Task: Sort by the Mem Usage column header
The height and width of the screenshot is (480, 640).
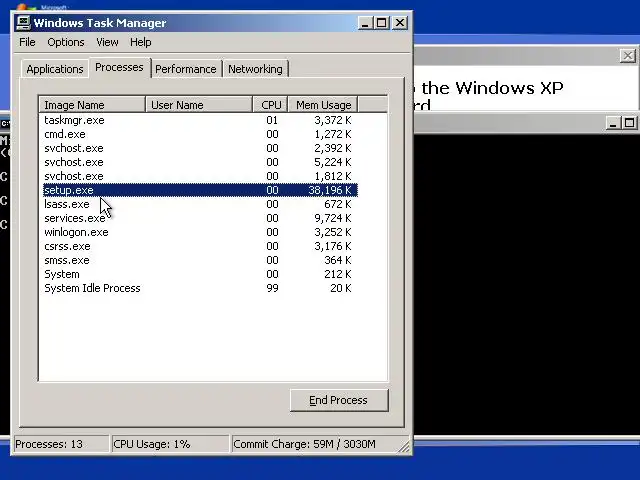Action: click(323, 105)
